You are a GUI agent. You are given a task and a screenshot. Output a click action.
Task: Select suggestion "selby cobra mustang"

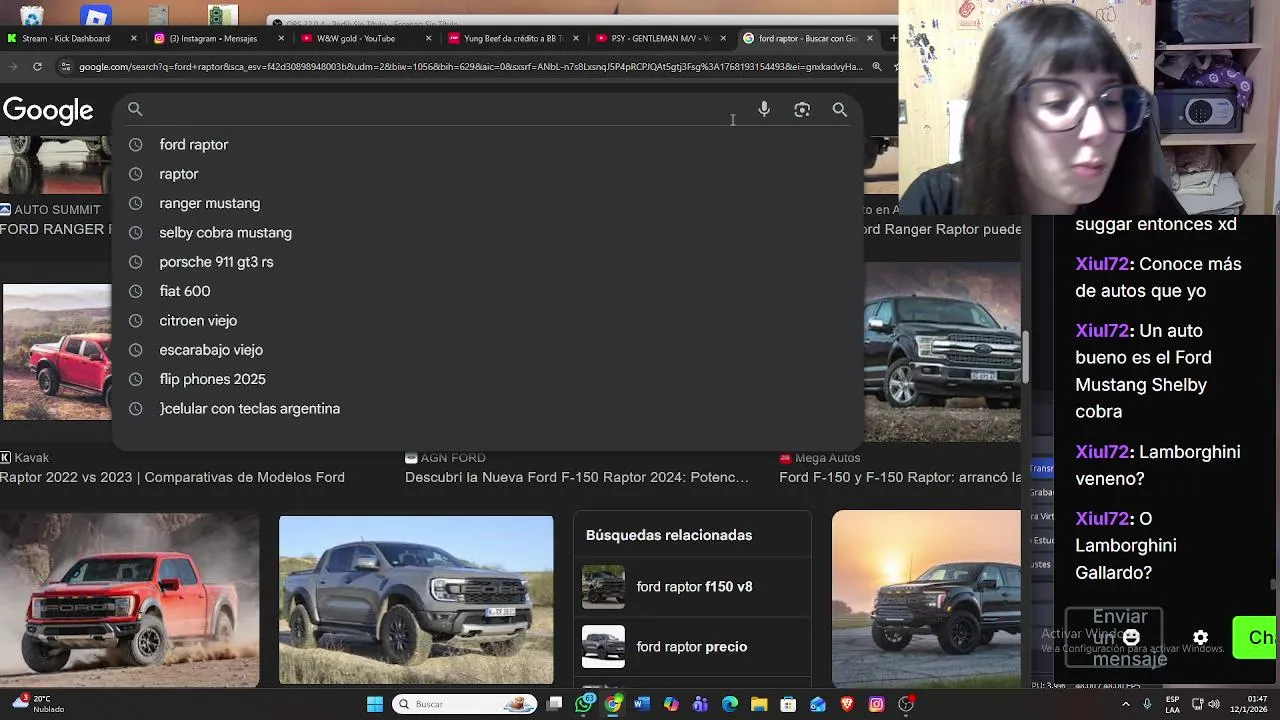(x=488, y=233)
